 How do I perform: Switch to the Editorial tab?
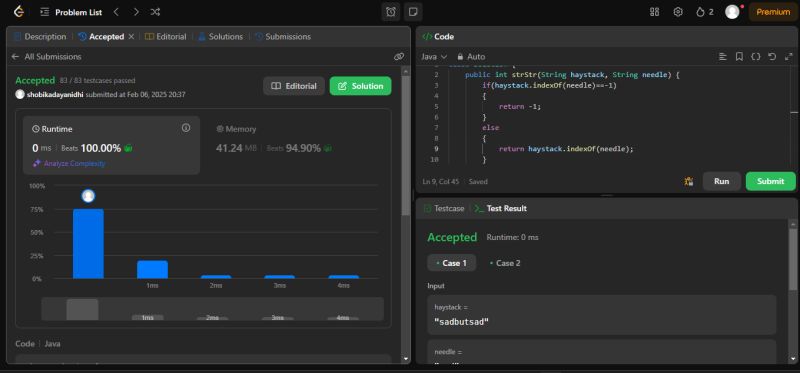166,37
